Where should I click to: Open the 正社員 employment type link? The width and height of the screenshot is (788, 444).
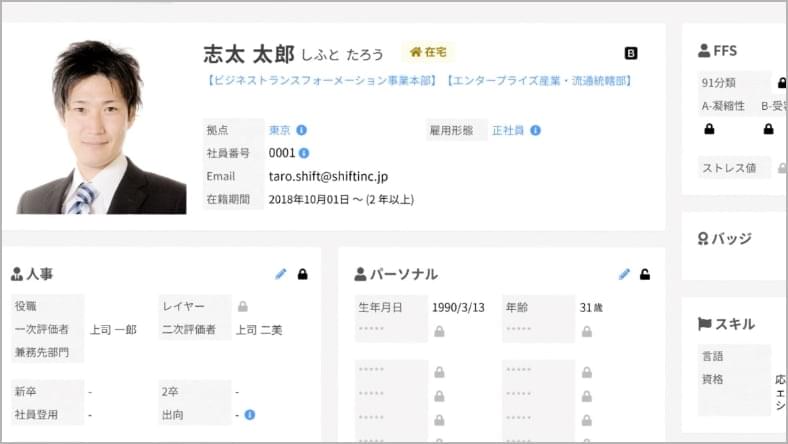pyautogui.click(x=508, y=130)
